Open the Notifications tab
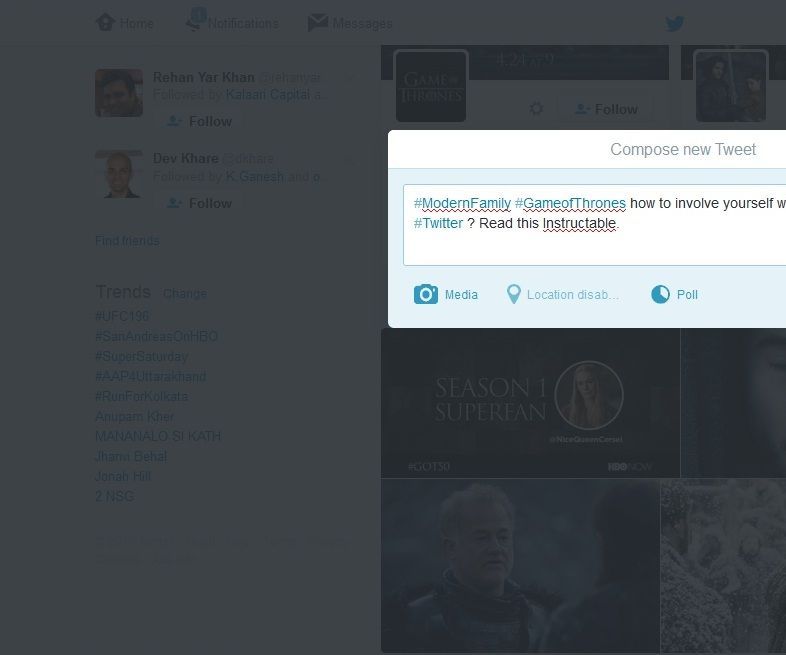Viewport: 786px width, 655px height. (x=232, y=22)
